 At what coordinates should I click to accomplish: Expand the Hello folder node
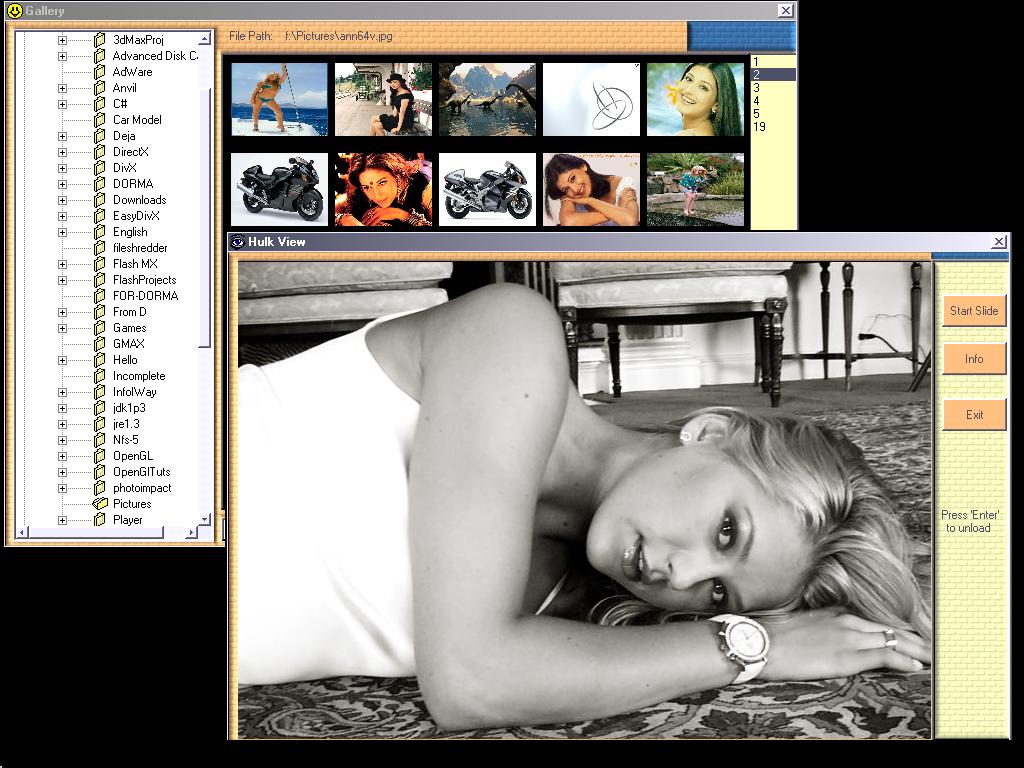click(62, 360)
